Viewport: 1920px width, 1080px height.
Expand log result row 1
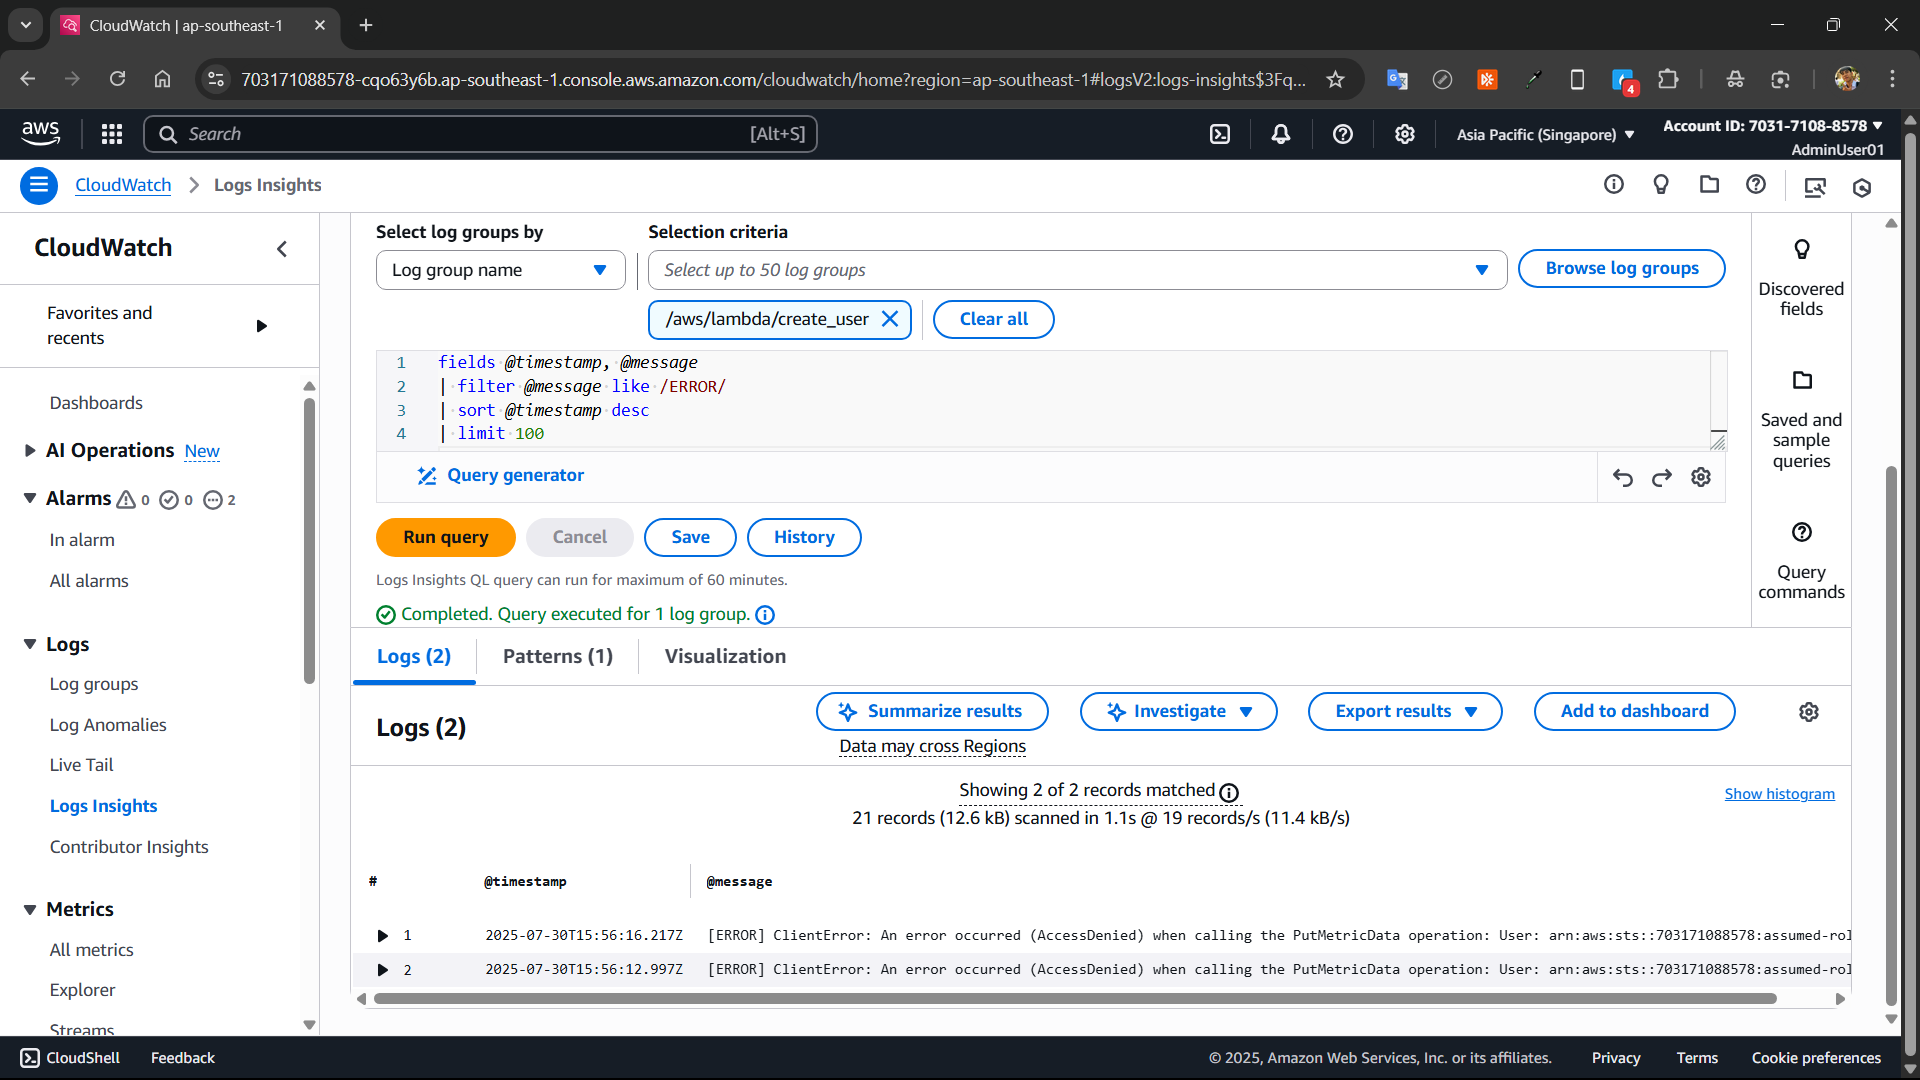382,936
